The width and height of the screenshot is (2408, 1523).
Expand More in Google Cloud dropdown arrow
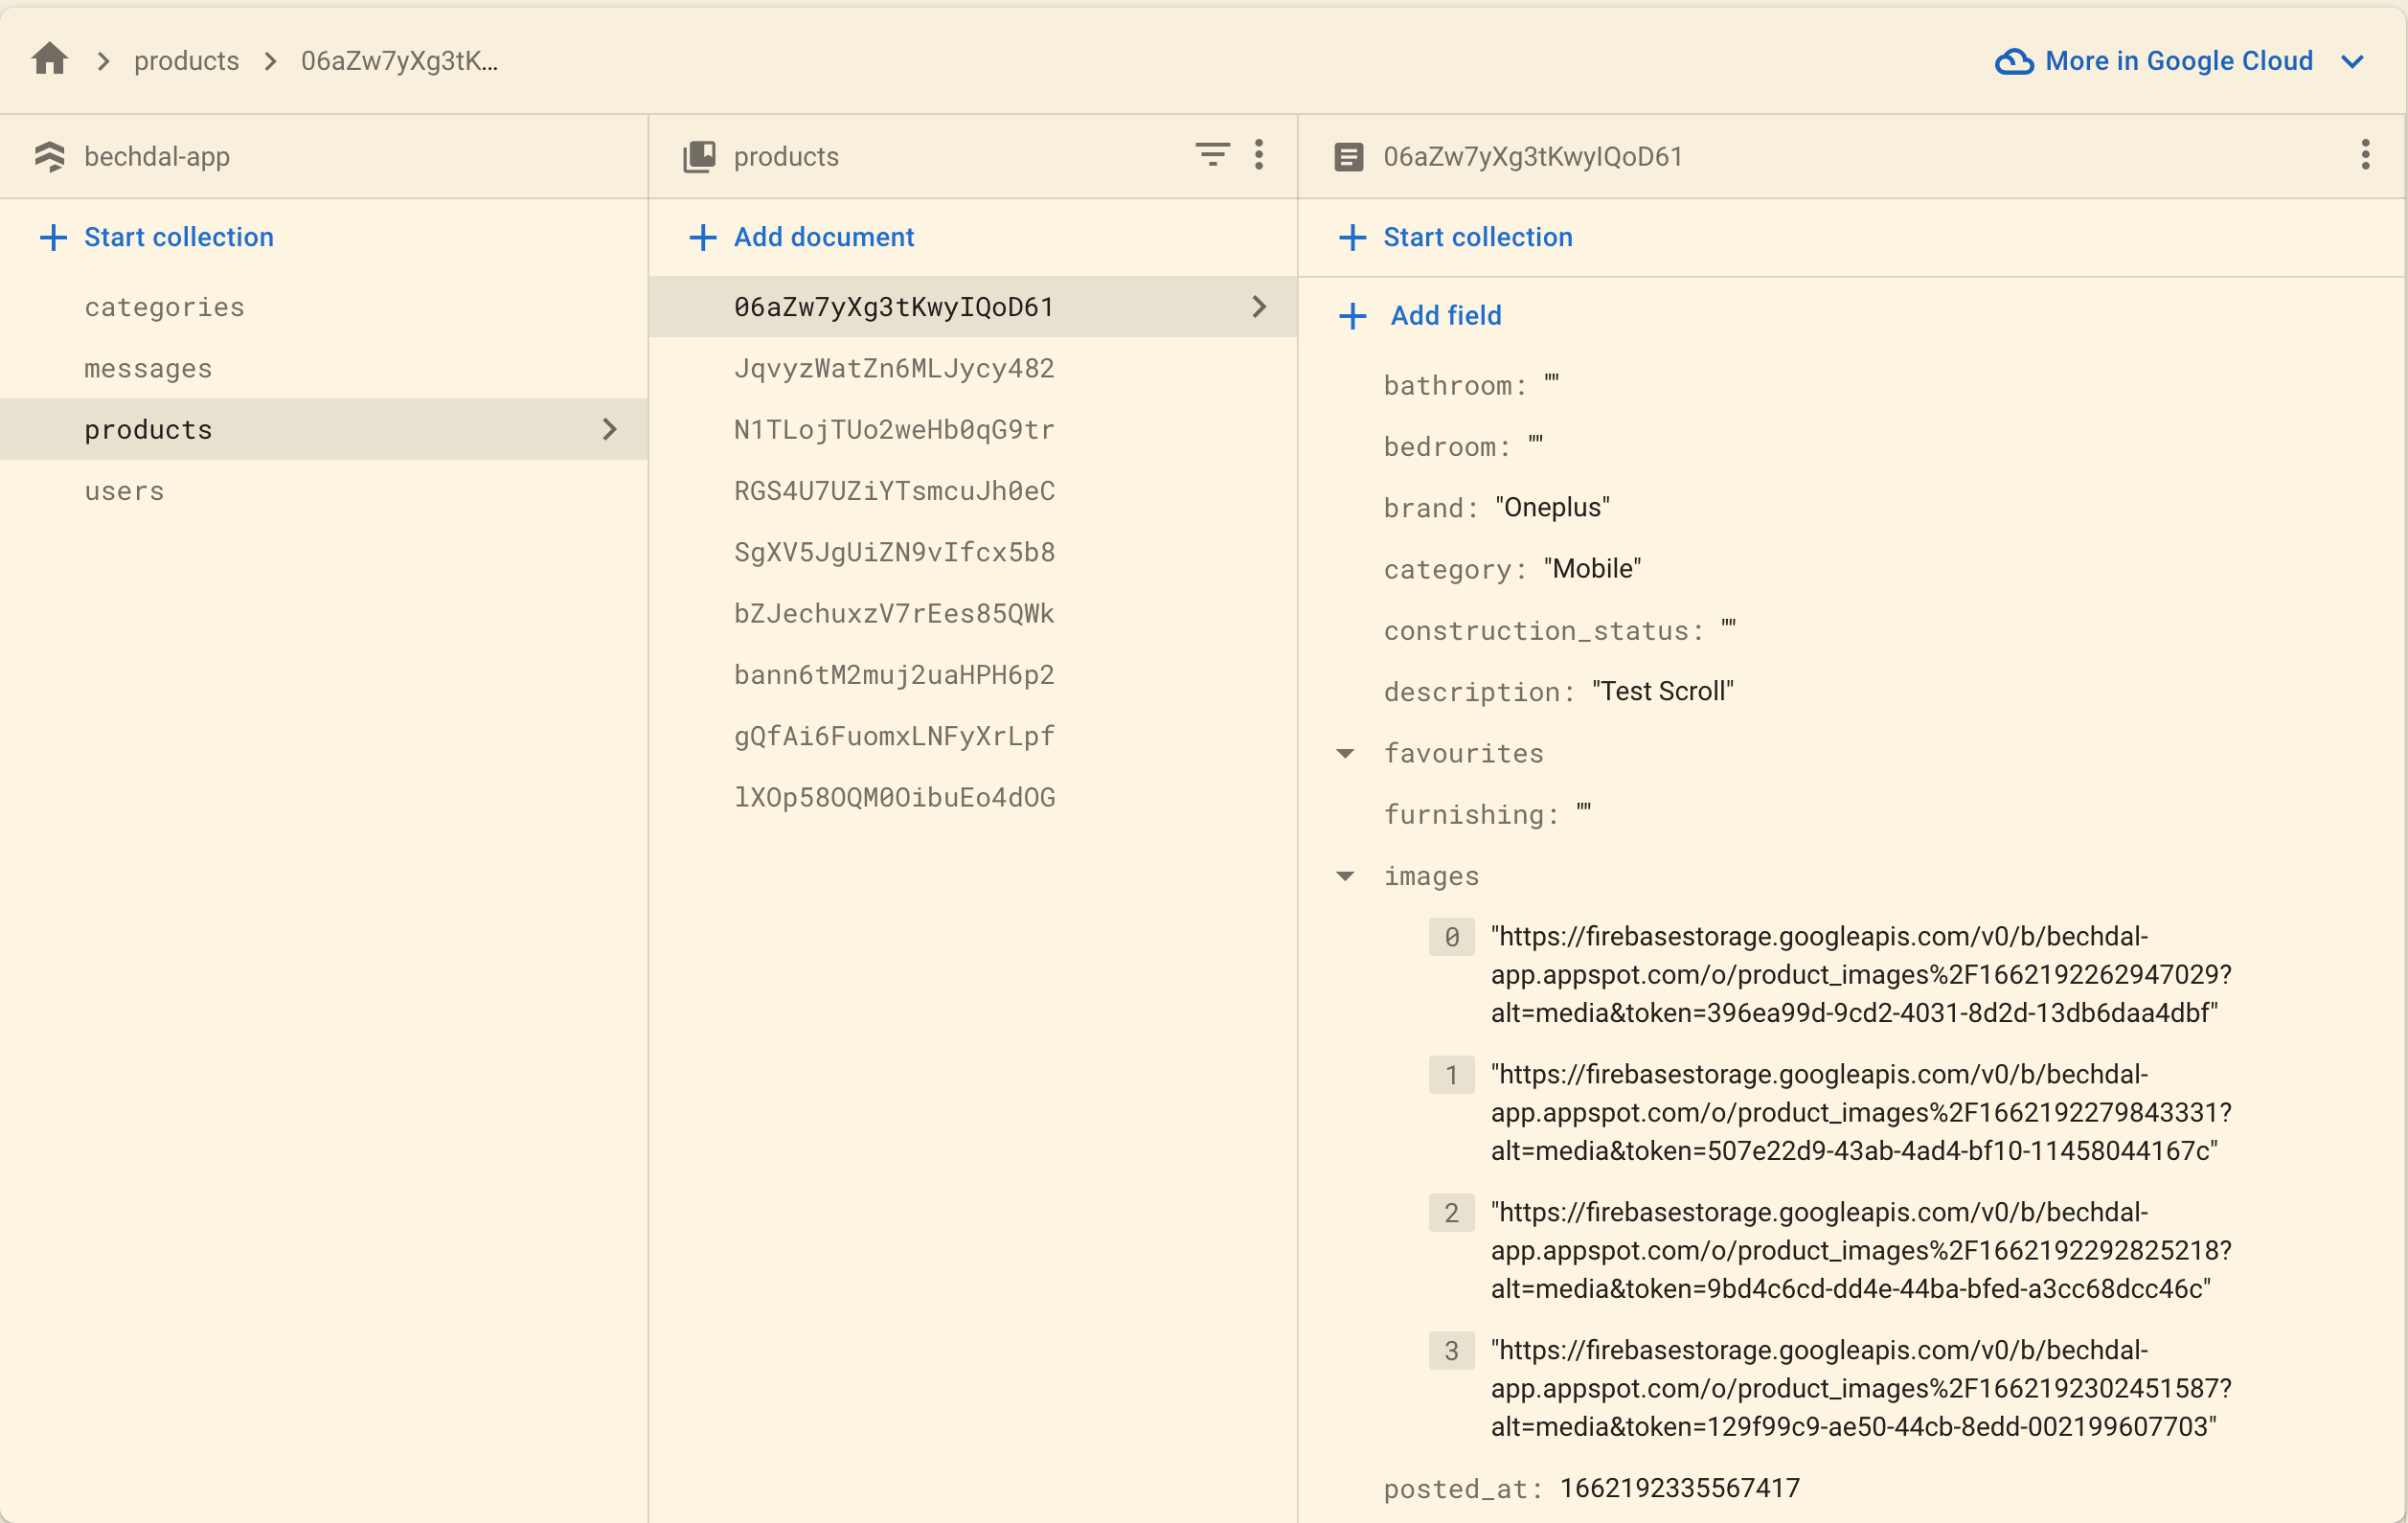2353,61
